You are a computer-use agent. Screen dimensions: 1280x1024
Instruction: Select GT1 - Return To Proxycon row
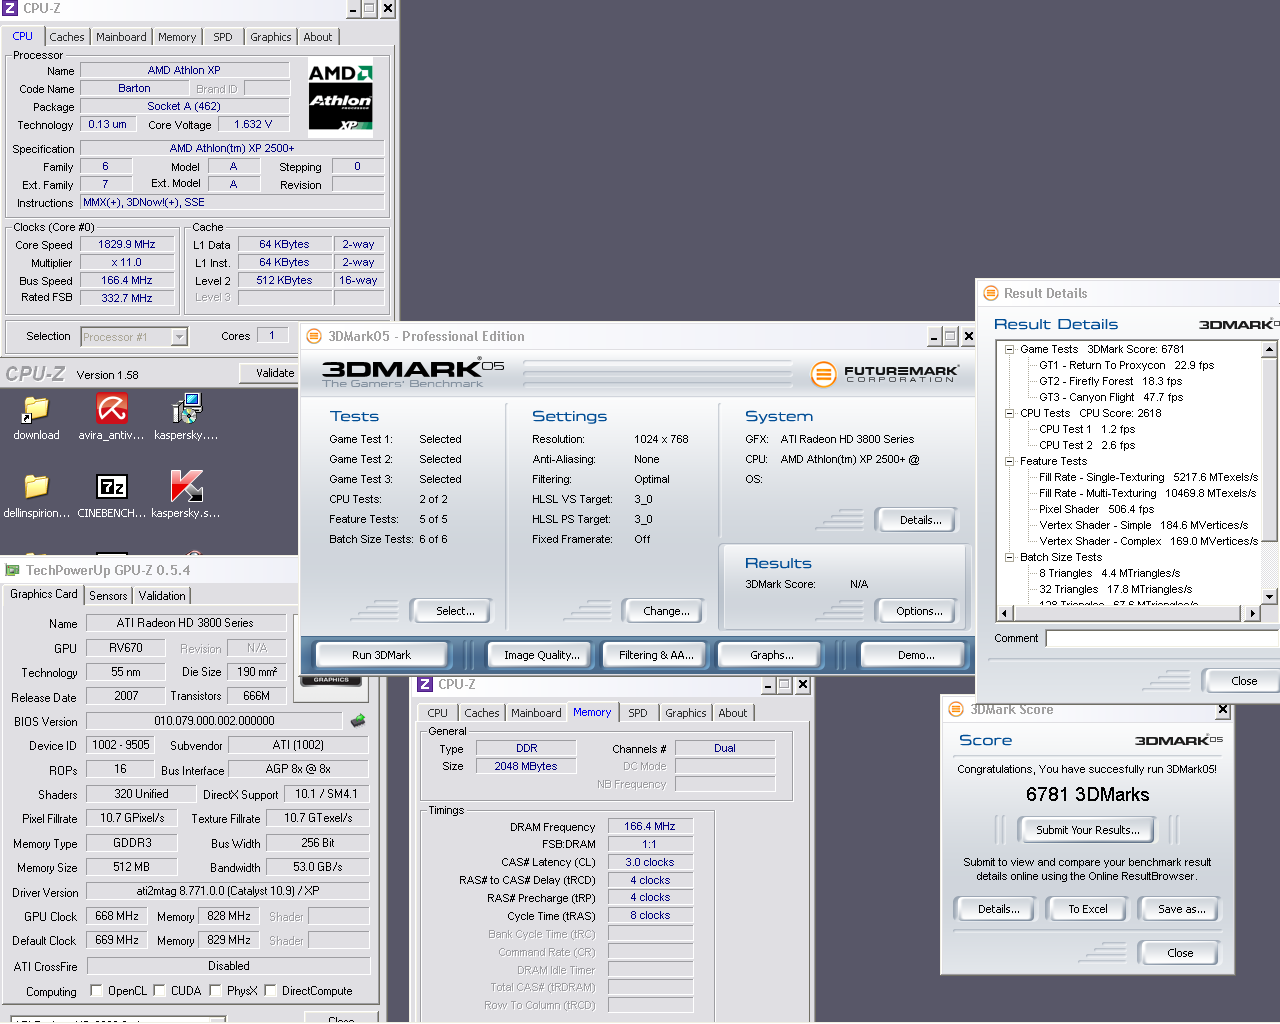[x=1126, y=365]
